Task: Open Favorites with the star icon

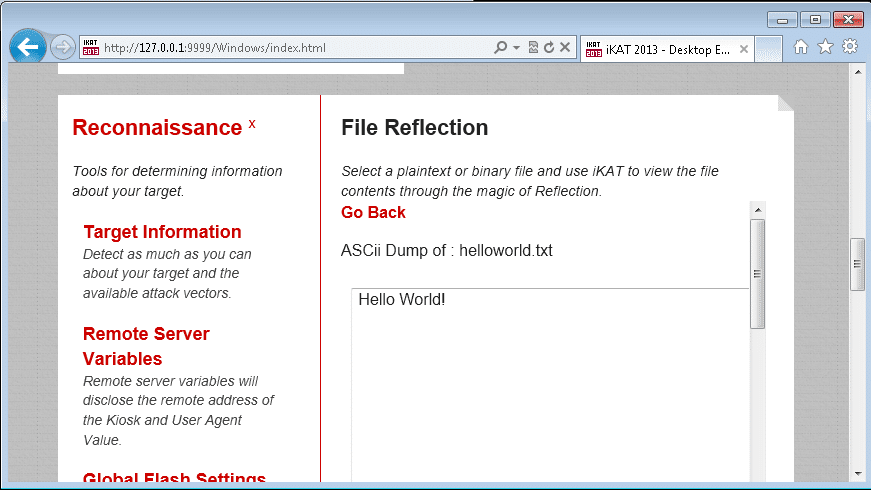Action: tap(825, 47)
